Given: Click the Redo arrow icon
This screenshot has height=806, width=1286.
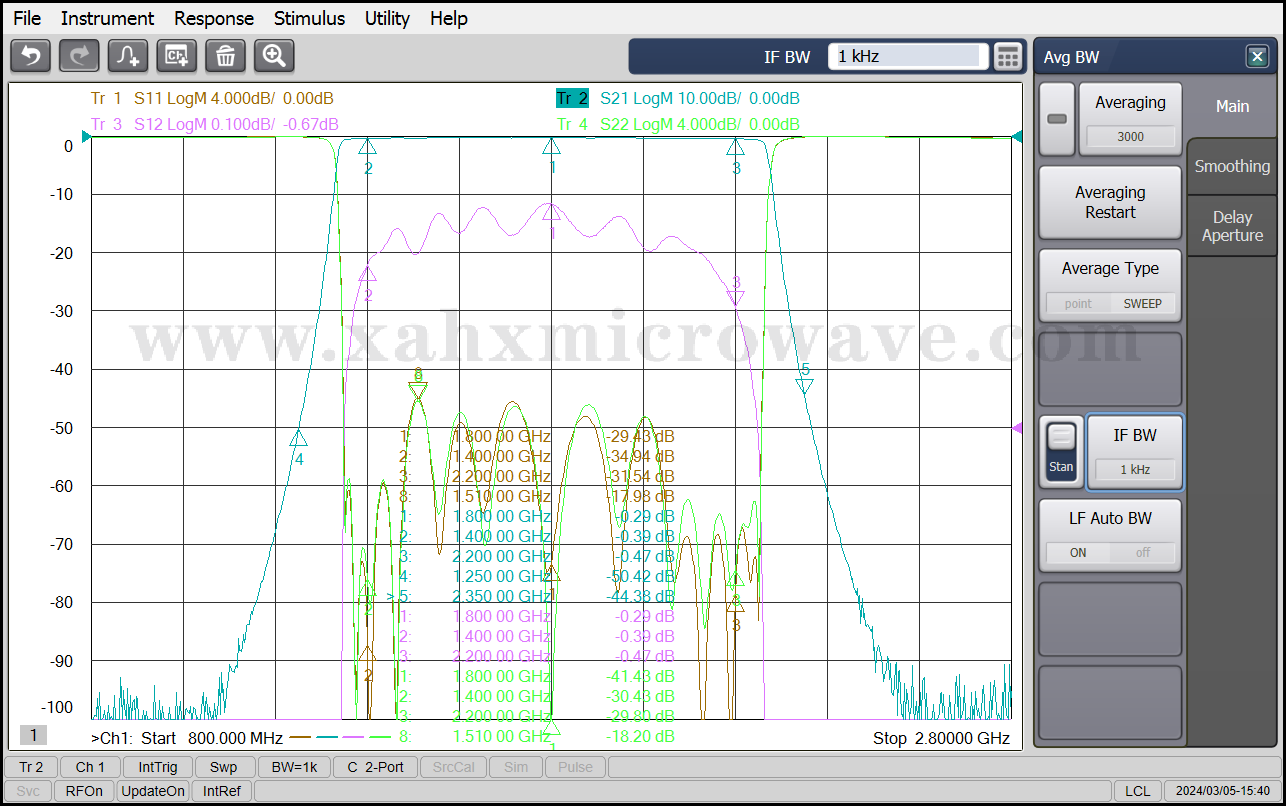Looking at the screenshot, I should (79, 56).
